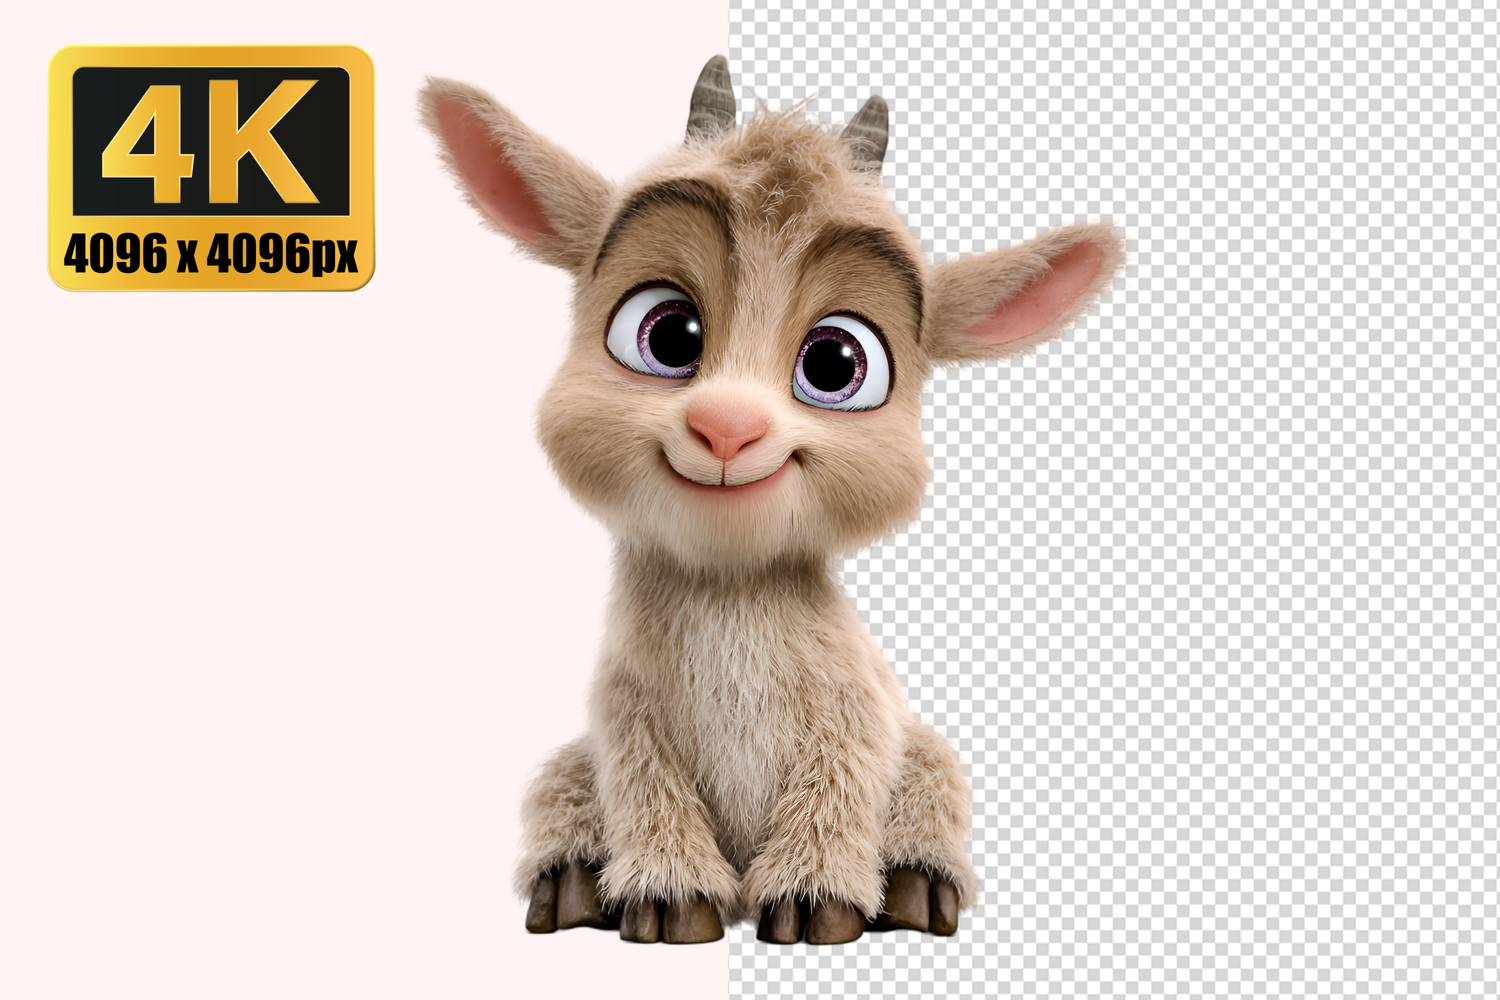This screenshot has width=1500, height=1000.
Task: Click the goat's eye on the pink side
Action: 660,335
